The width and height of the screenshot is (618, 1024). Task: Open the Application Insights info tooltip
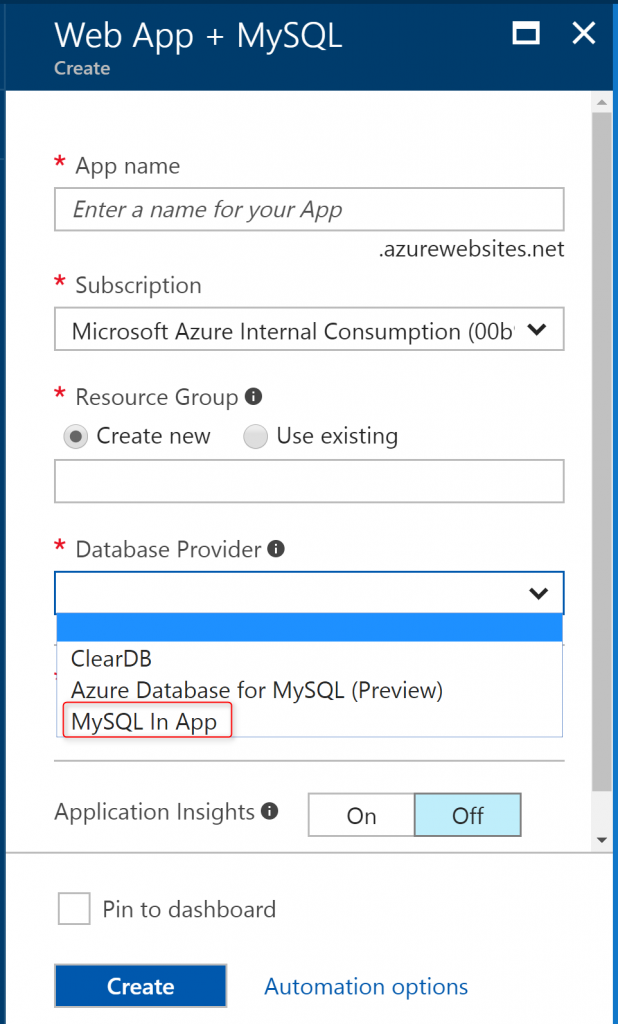click(269, 812)
